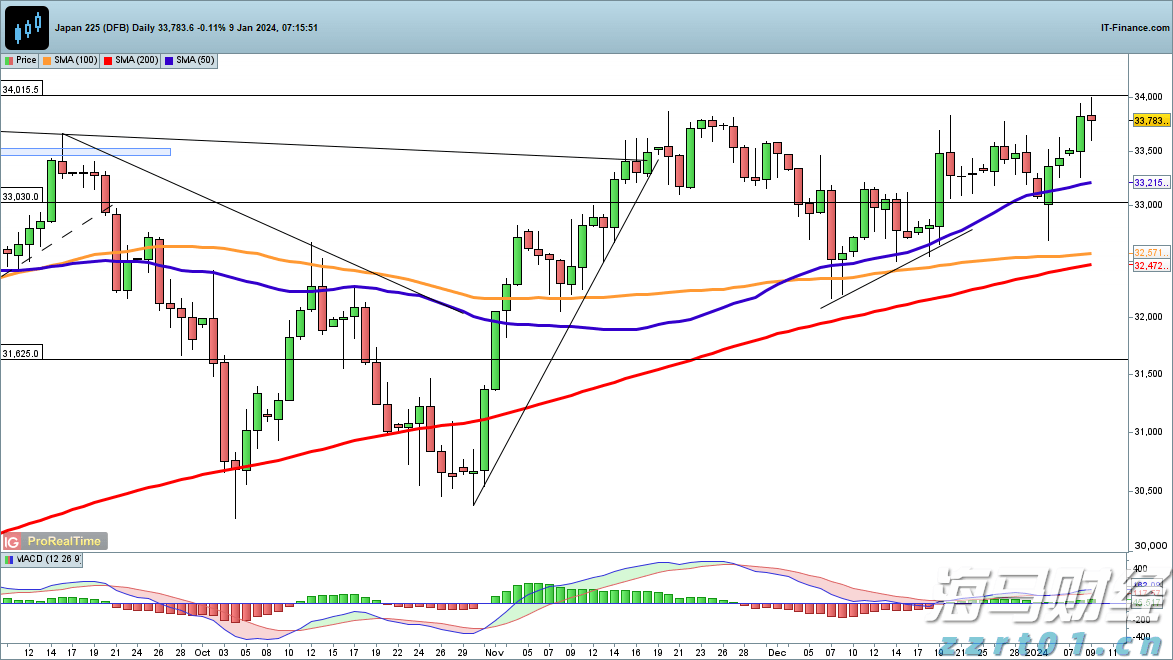Click the orange SMA (100) legend square
The image size is (1173, 660).
point(47,61)
